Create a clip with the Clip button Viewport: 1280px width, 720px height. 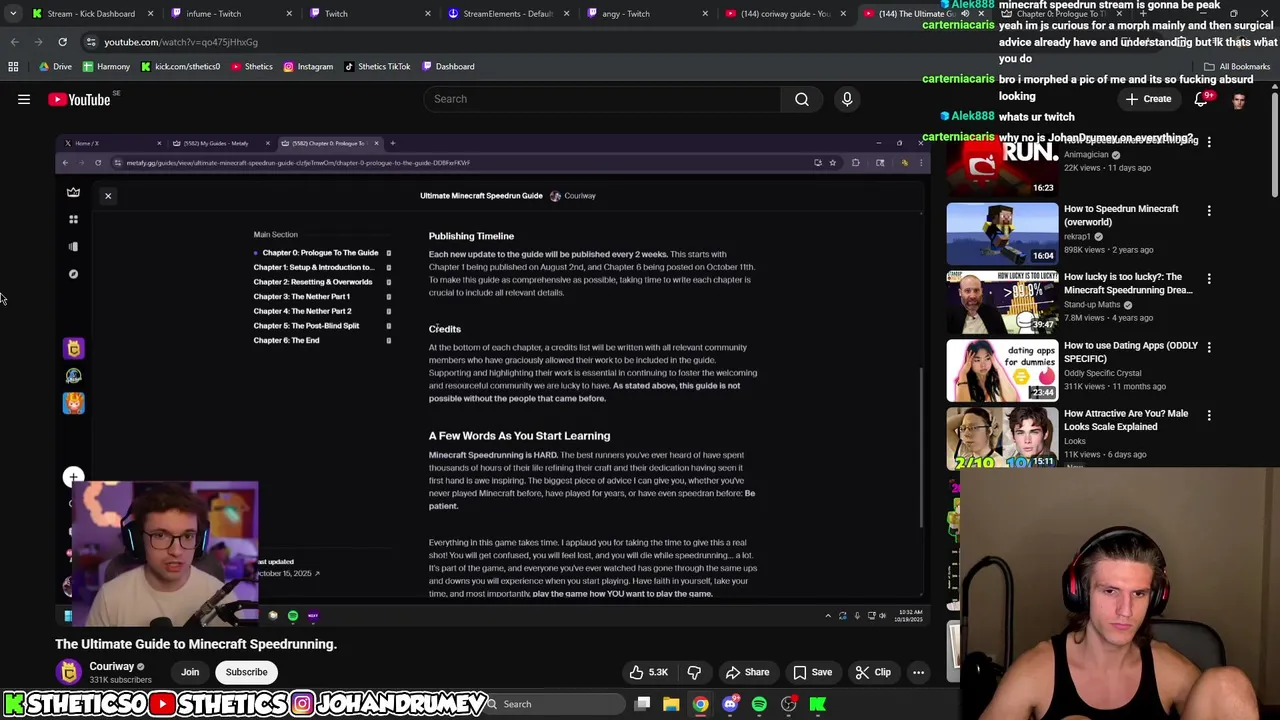[x=873, y=672]
